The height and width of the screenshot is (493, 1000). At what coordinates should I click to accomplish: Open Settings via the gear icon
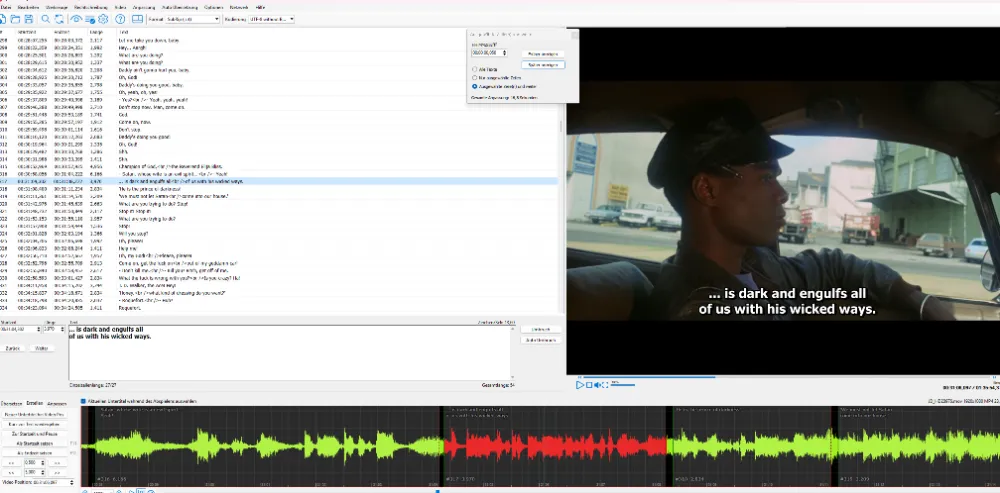(x=103, y=19)
